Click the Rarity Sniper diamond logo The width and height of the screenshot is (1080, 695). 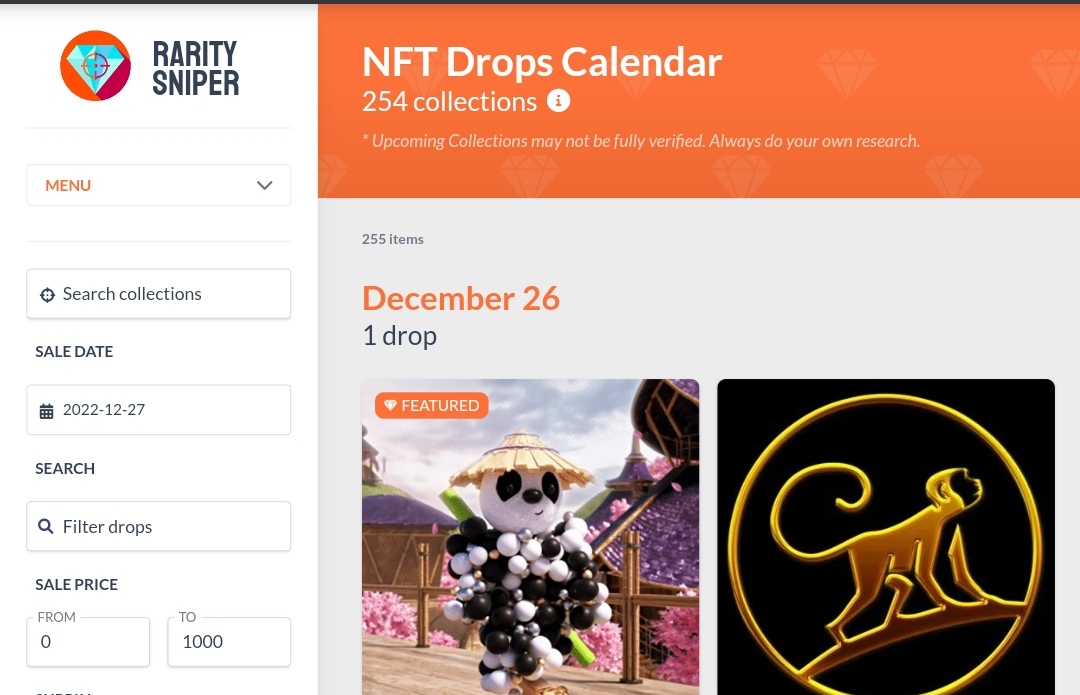(x=95, y=65)
